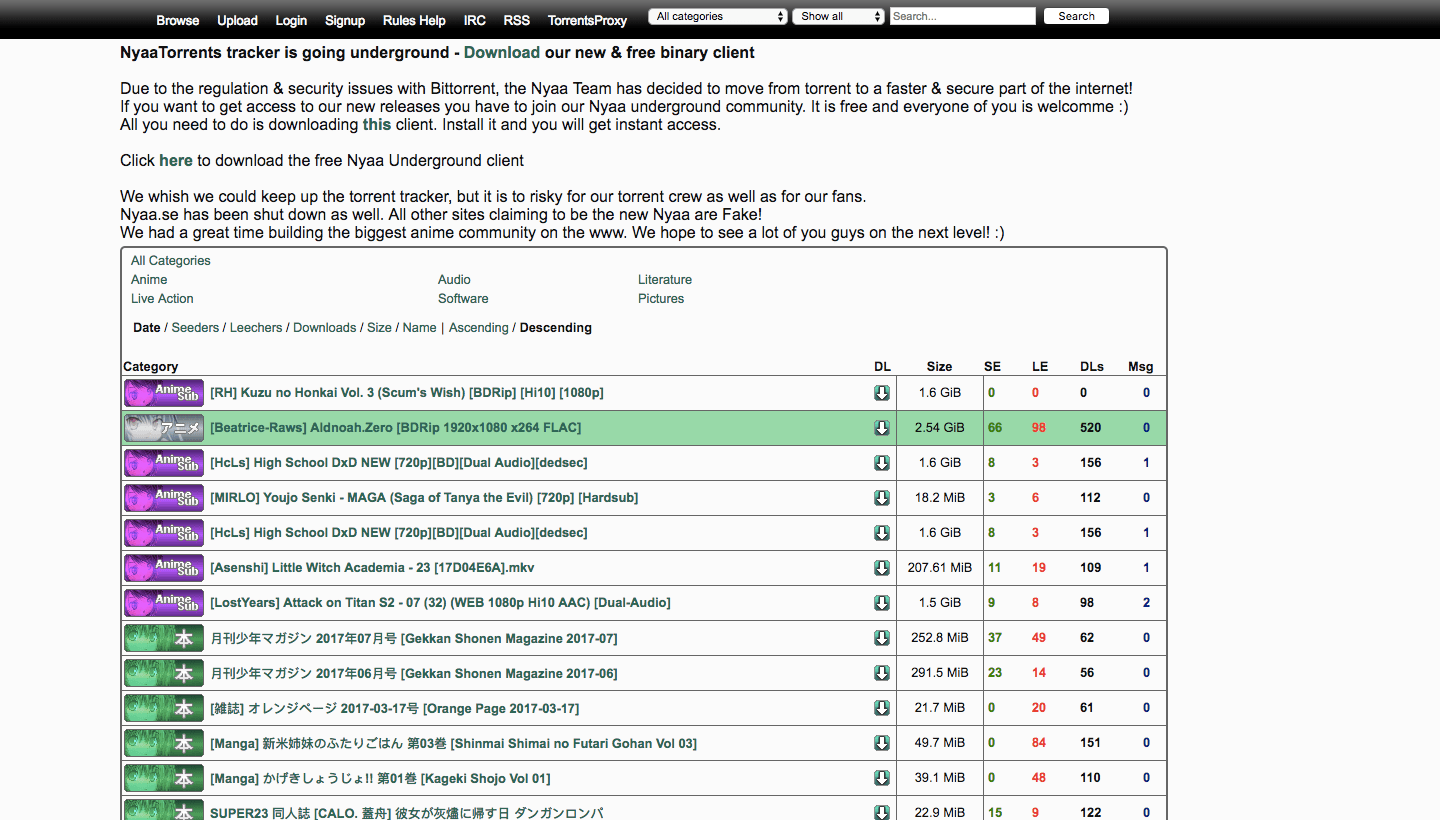This screenshot has height=820, width=1440.
Task: Click raw anime category badge for Aldnoah.Zero
Action: tap(164, 428)
